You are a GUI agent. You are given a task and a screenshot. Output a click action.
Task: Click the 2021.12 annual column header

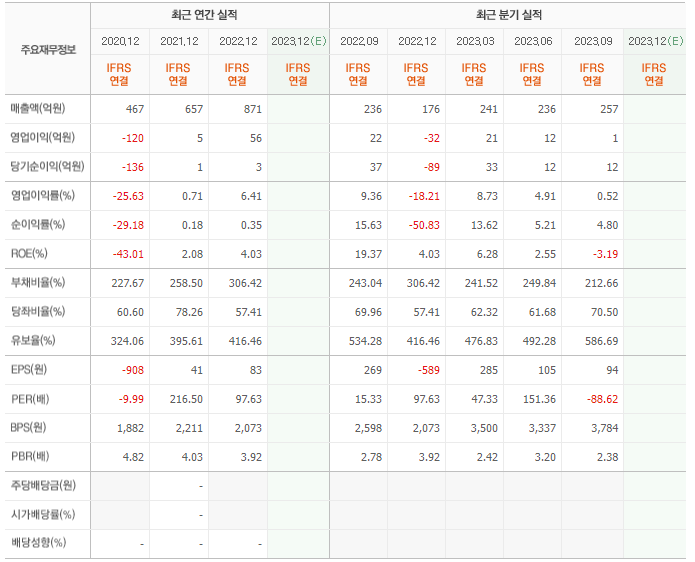(179, 41)
